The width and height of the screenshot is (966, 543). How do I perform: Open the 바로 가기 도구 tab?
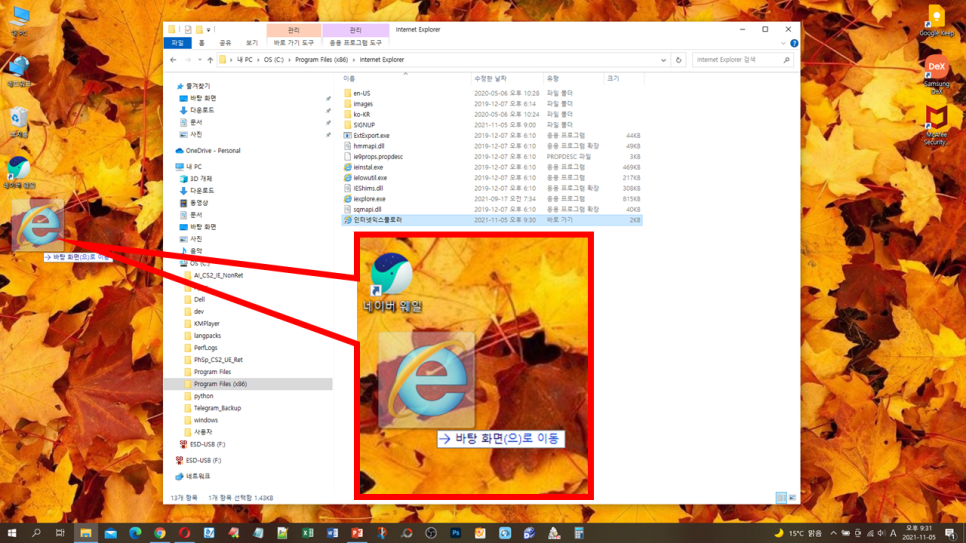(294, 43)
